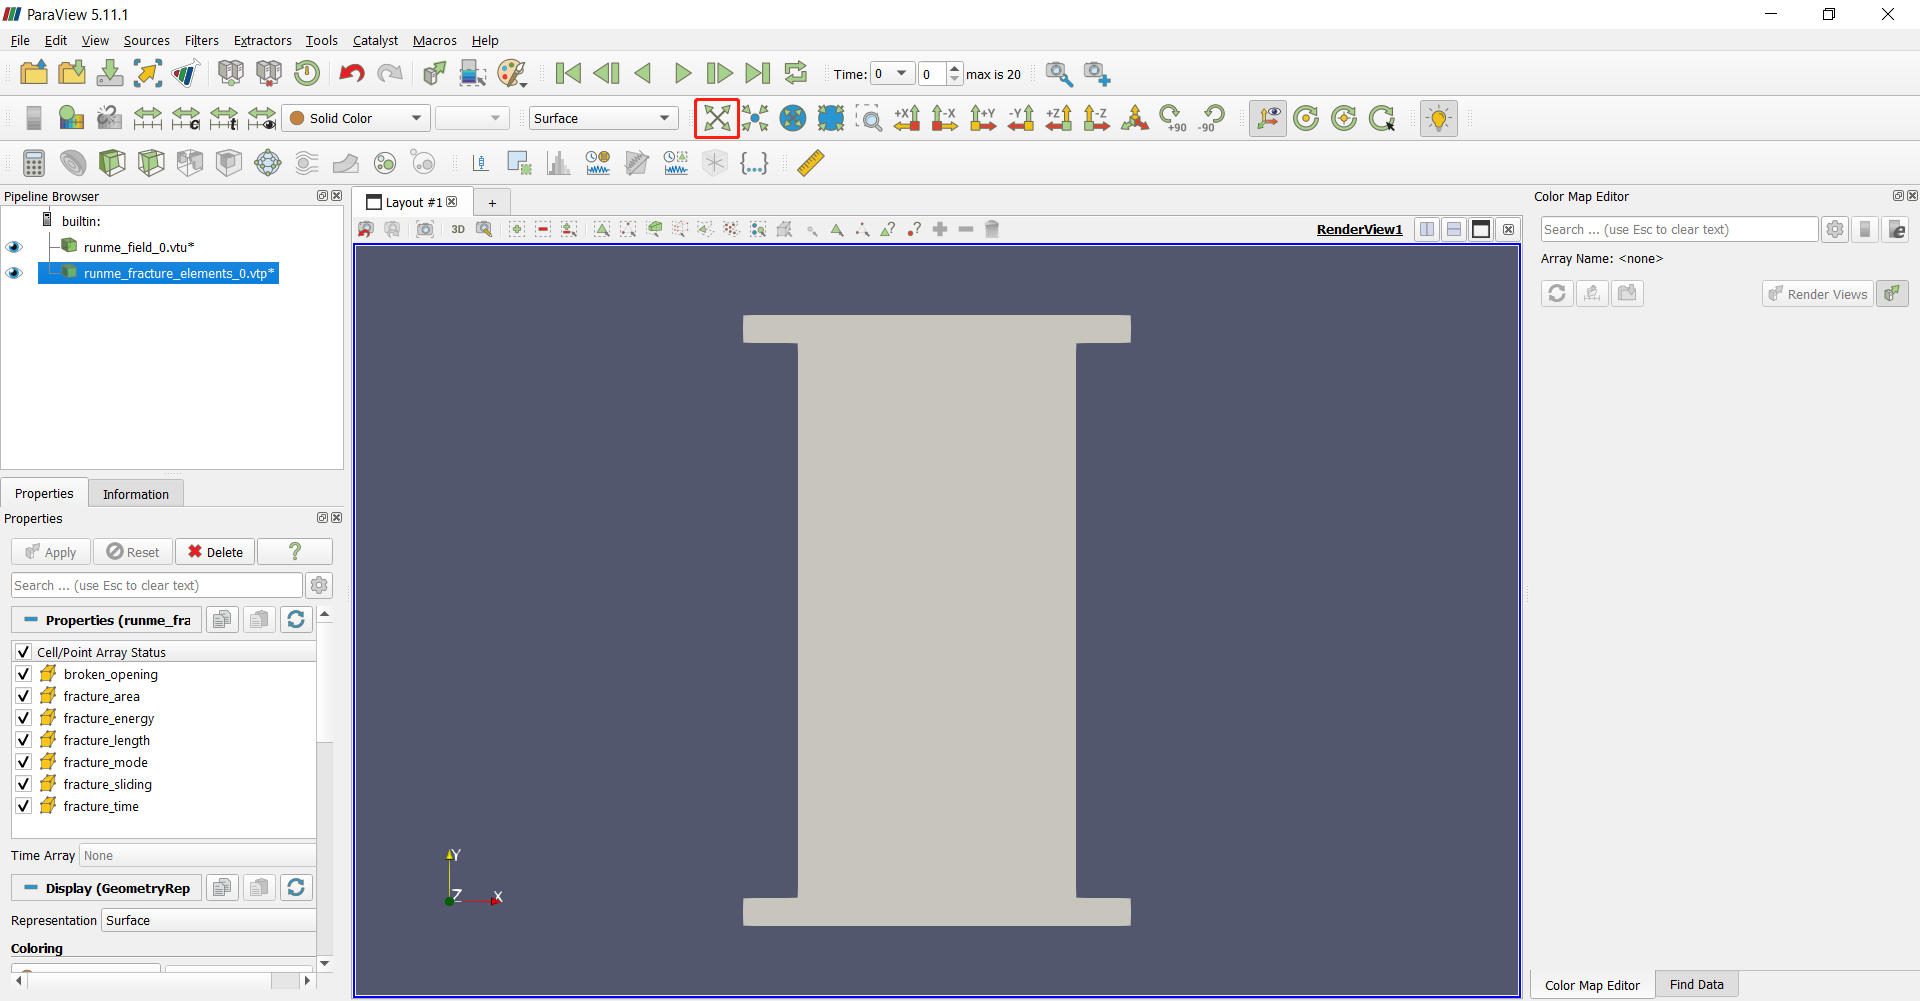1920x1001 pixels.
Task: Go to the last frame
Action: point(758,73)
